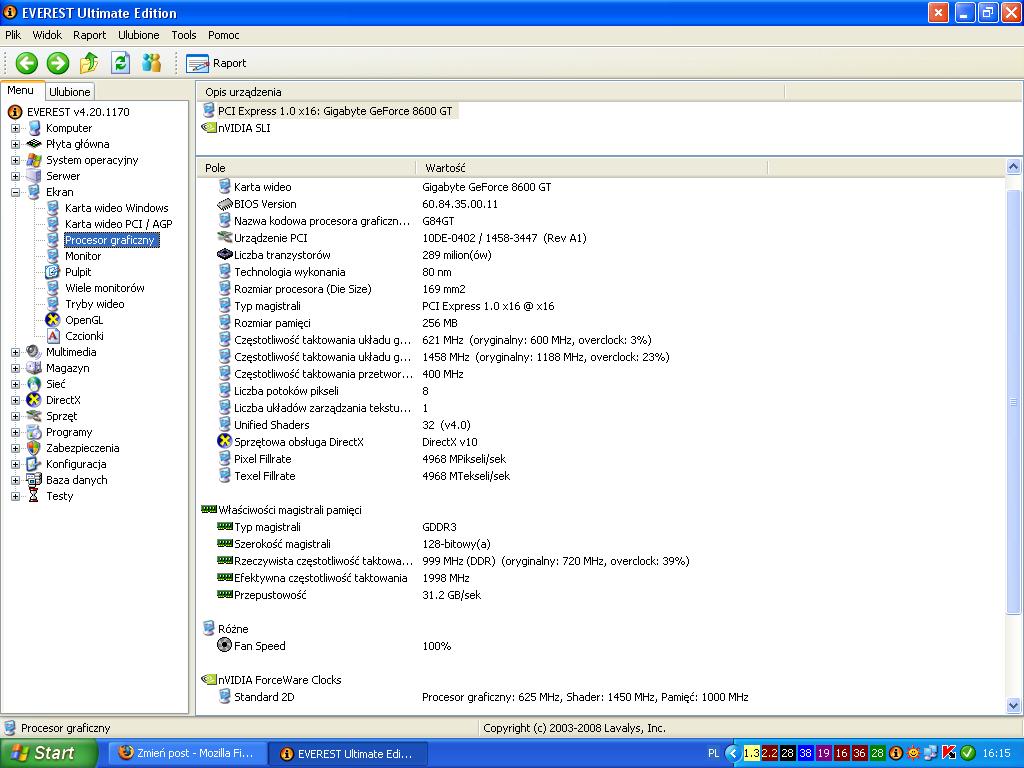Screen dimensions: 1024x768
Task: Click the Zabezpieczenia shield icon
Action: click(x=34, y=448)
